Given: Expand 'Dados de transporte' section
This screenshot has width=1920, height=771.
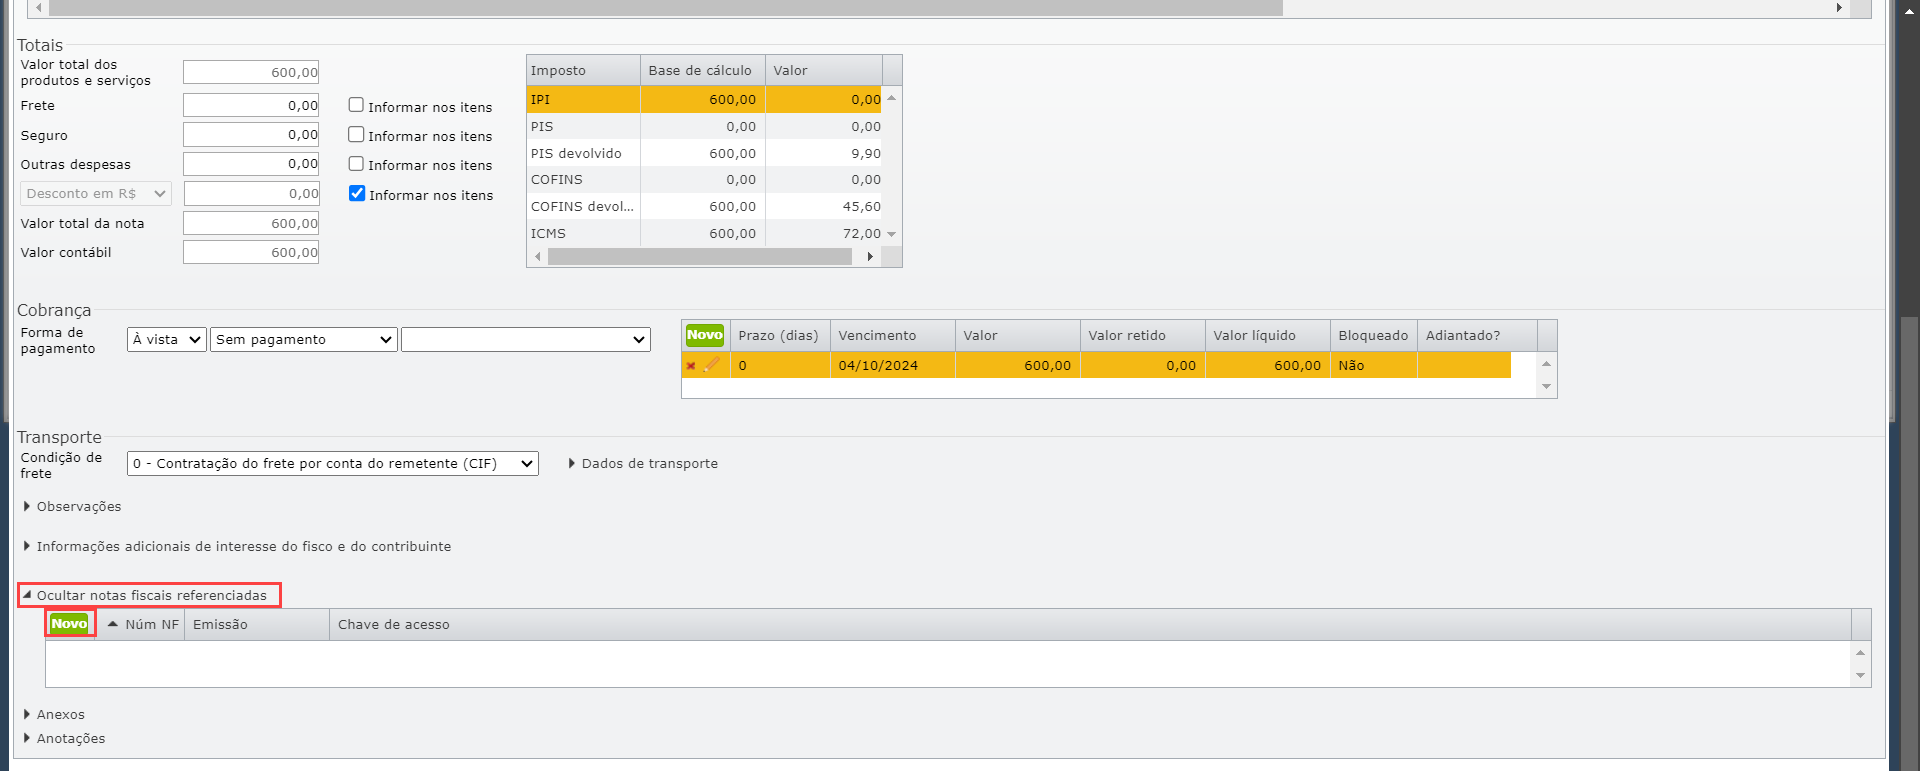Looking at the screenshot, I should click(643, 464).
